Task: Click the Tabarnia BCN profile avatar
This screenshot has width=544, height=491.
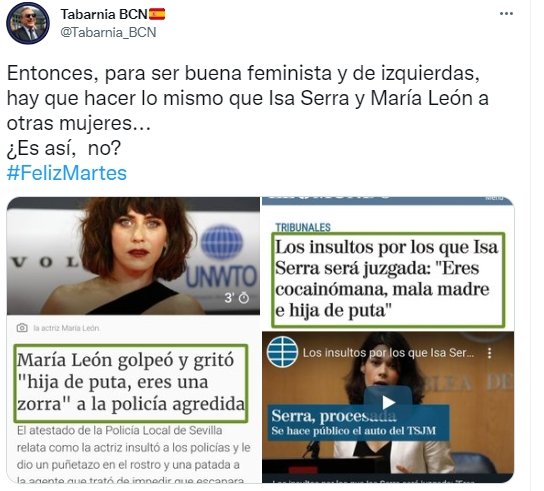Action: [28, 23]
